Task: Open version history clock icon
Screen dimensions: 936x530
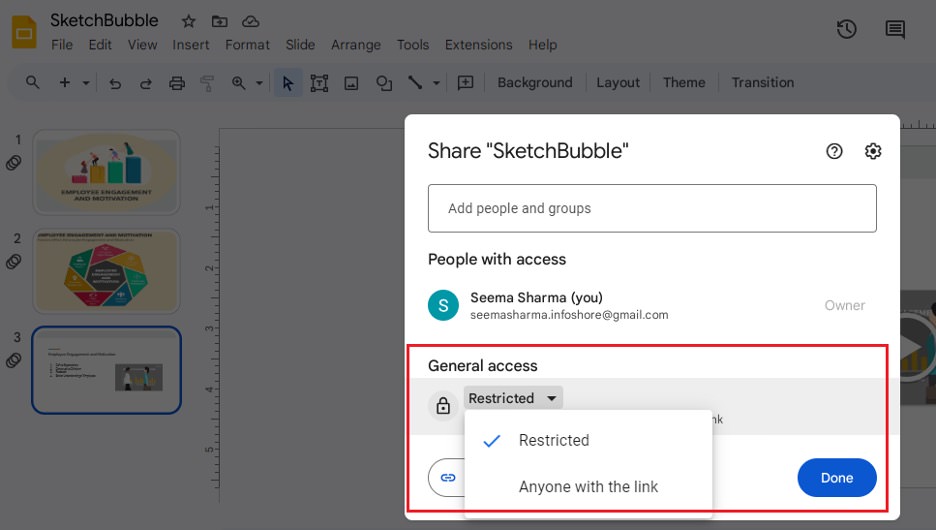Action: pyautogui.click(x=846, y=29)
